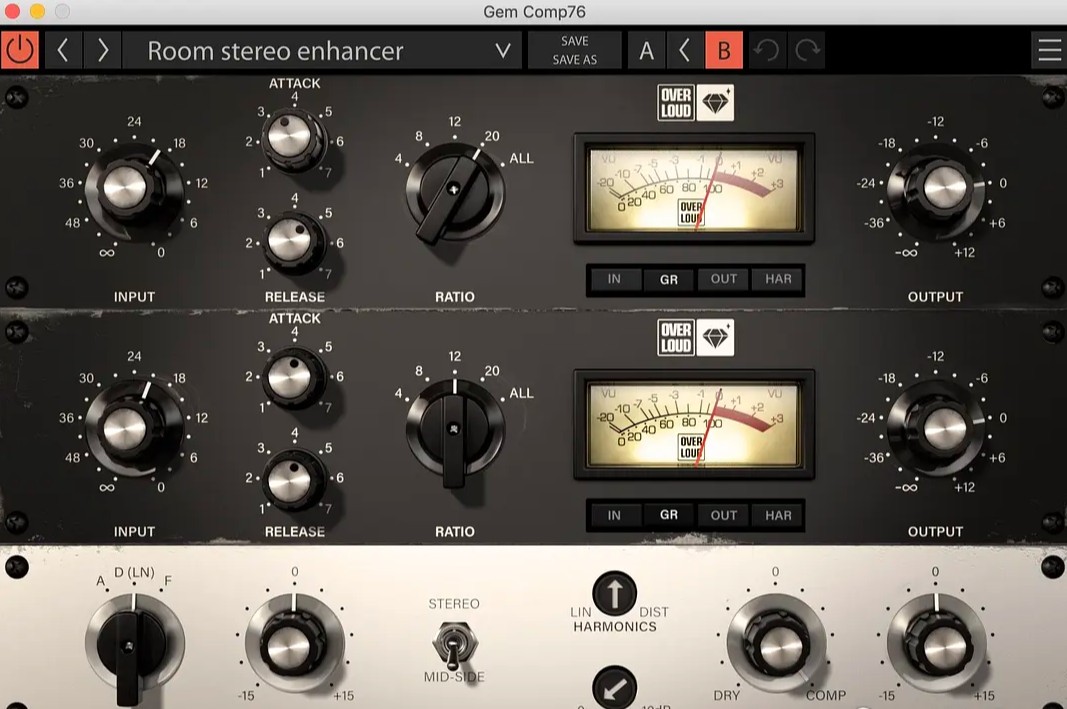Select the HAR meter tab on bottom unit
Image resolution: width=1067 pixels, height=709 pixels.
point(778,516)
